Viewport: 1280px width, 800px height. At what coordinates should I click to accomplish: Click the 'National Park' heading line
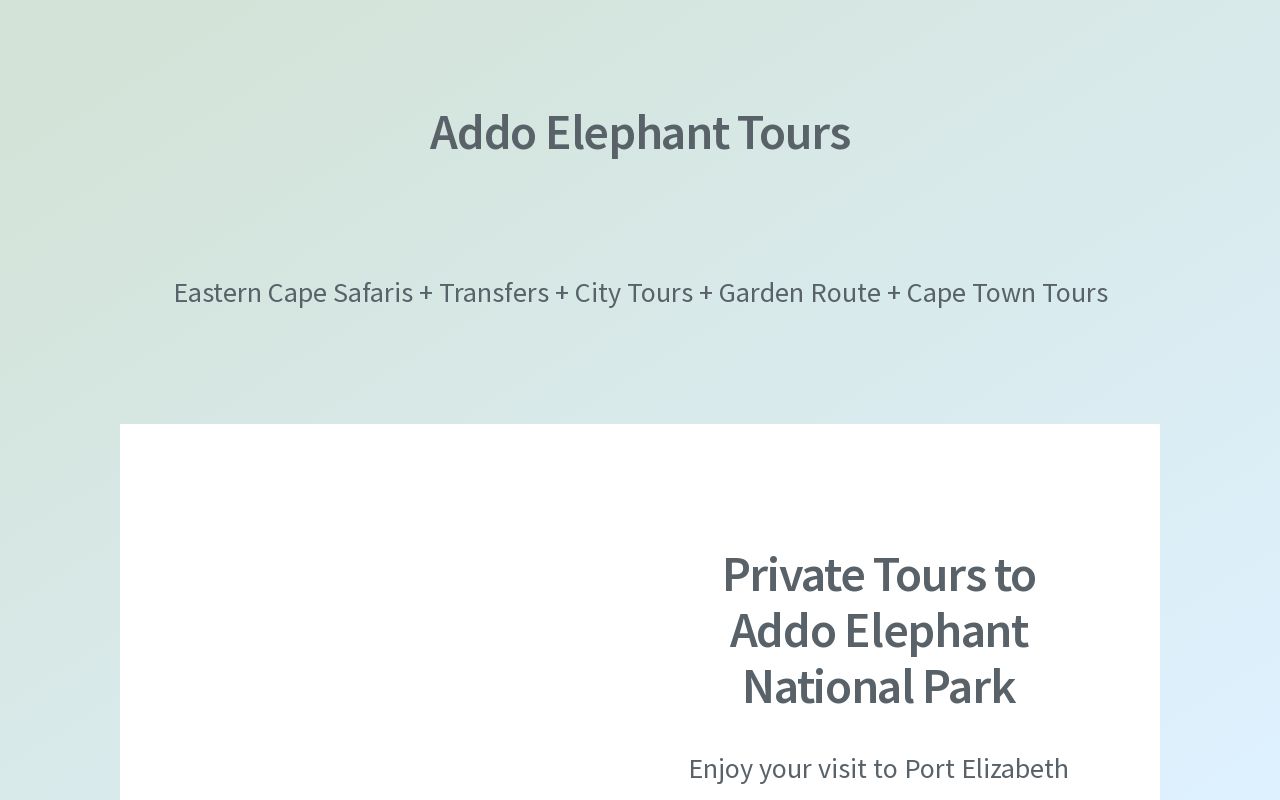point(879,687)
